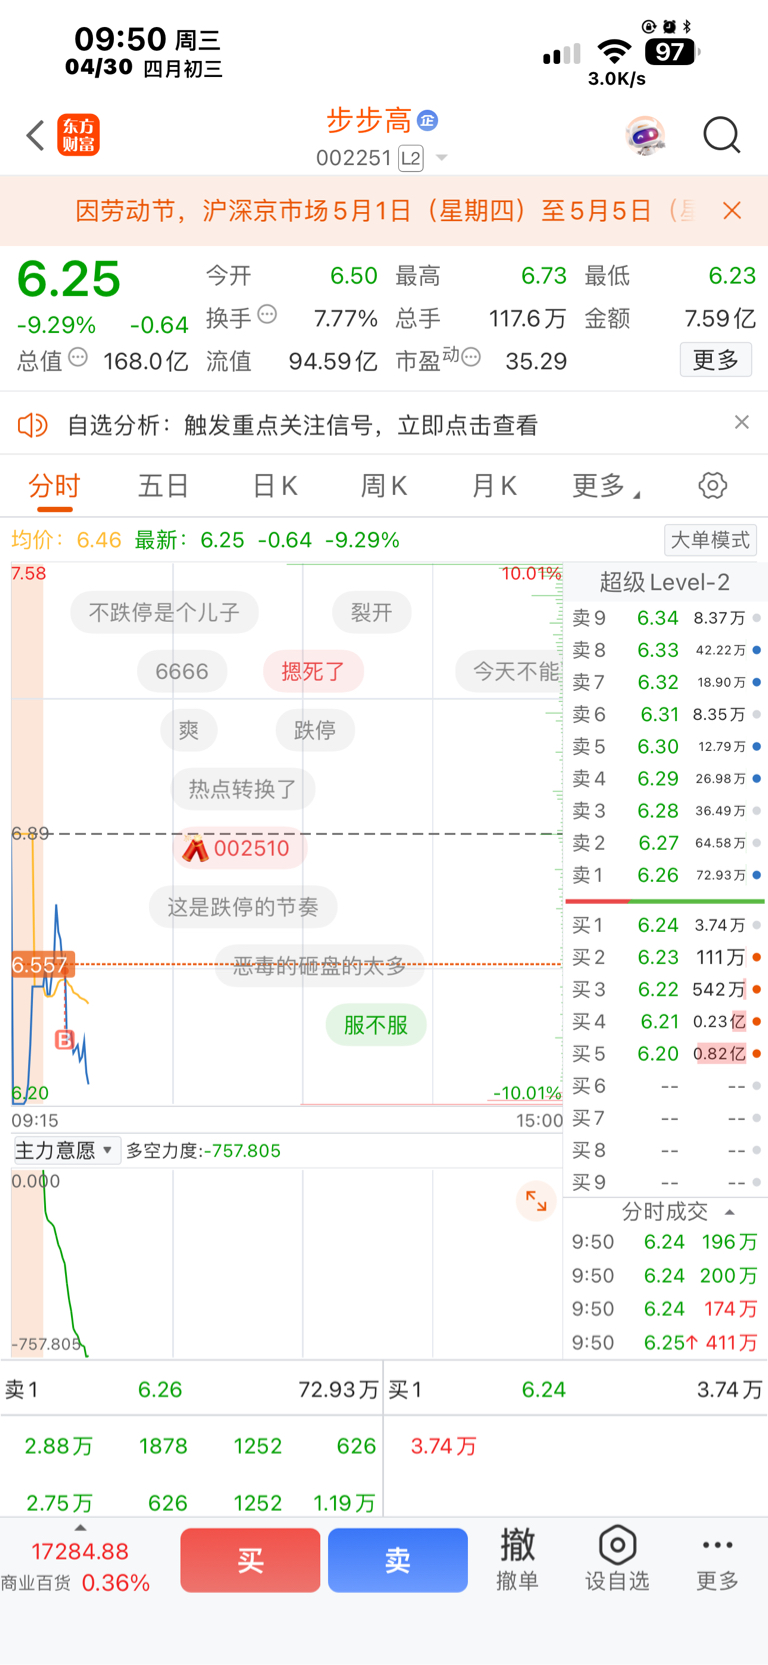This screenshot has width=768, height=1665.
Task: Read the 劳动节 market holiday notice
Action: point(385,211)
